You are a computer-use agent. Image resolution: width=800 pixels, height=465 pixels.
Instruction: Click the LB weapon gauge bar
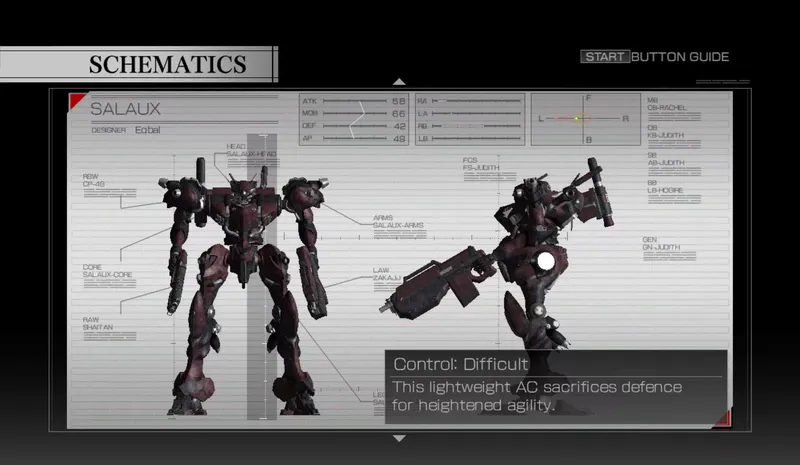476,138
